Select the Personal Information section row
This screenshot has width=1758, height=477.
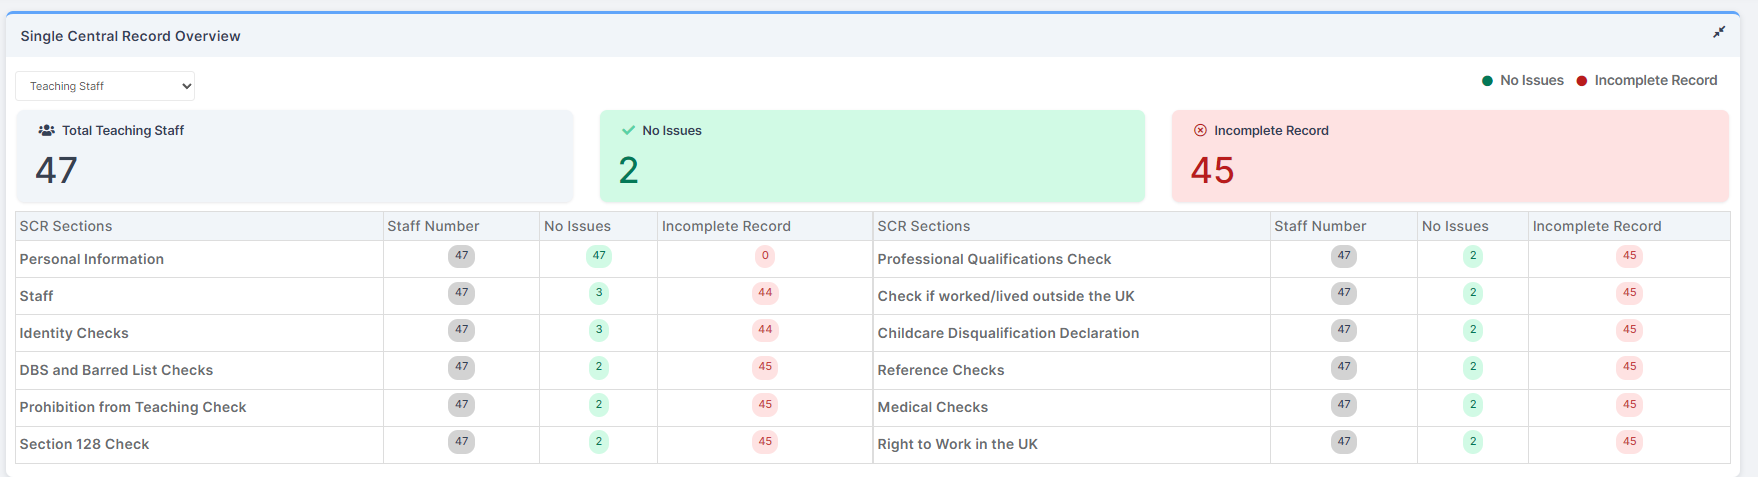tap(444, 259)
